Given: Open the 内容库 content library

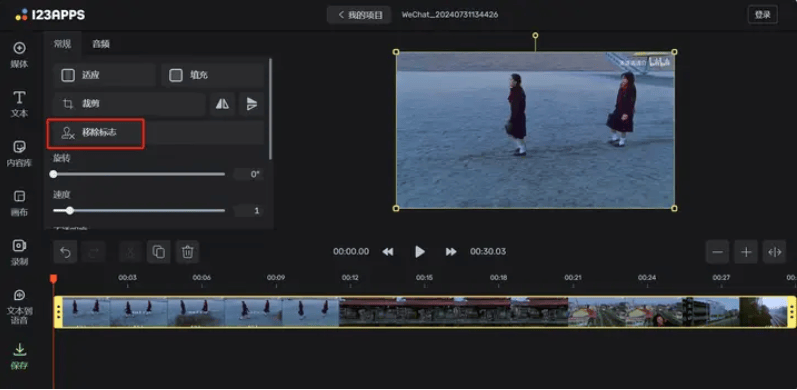Looking at the screenshot, I should [x=19, y=154].
